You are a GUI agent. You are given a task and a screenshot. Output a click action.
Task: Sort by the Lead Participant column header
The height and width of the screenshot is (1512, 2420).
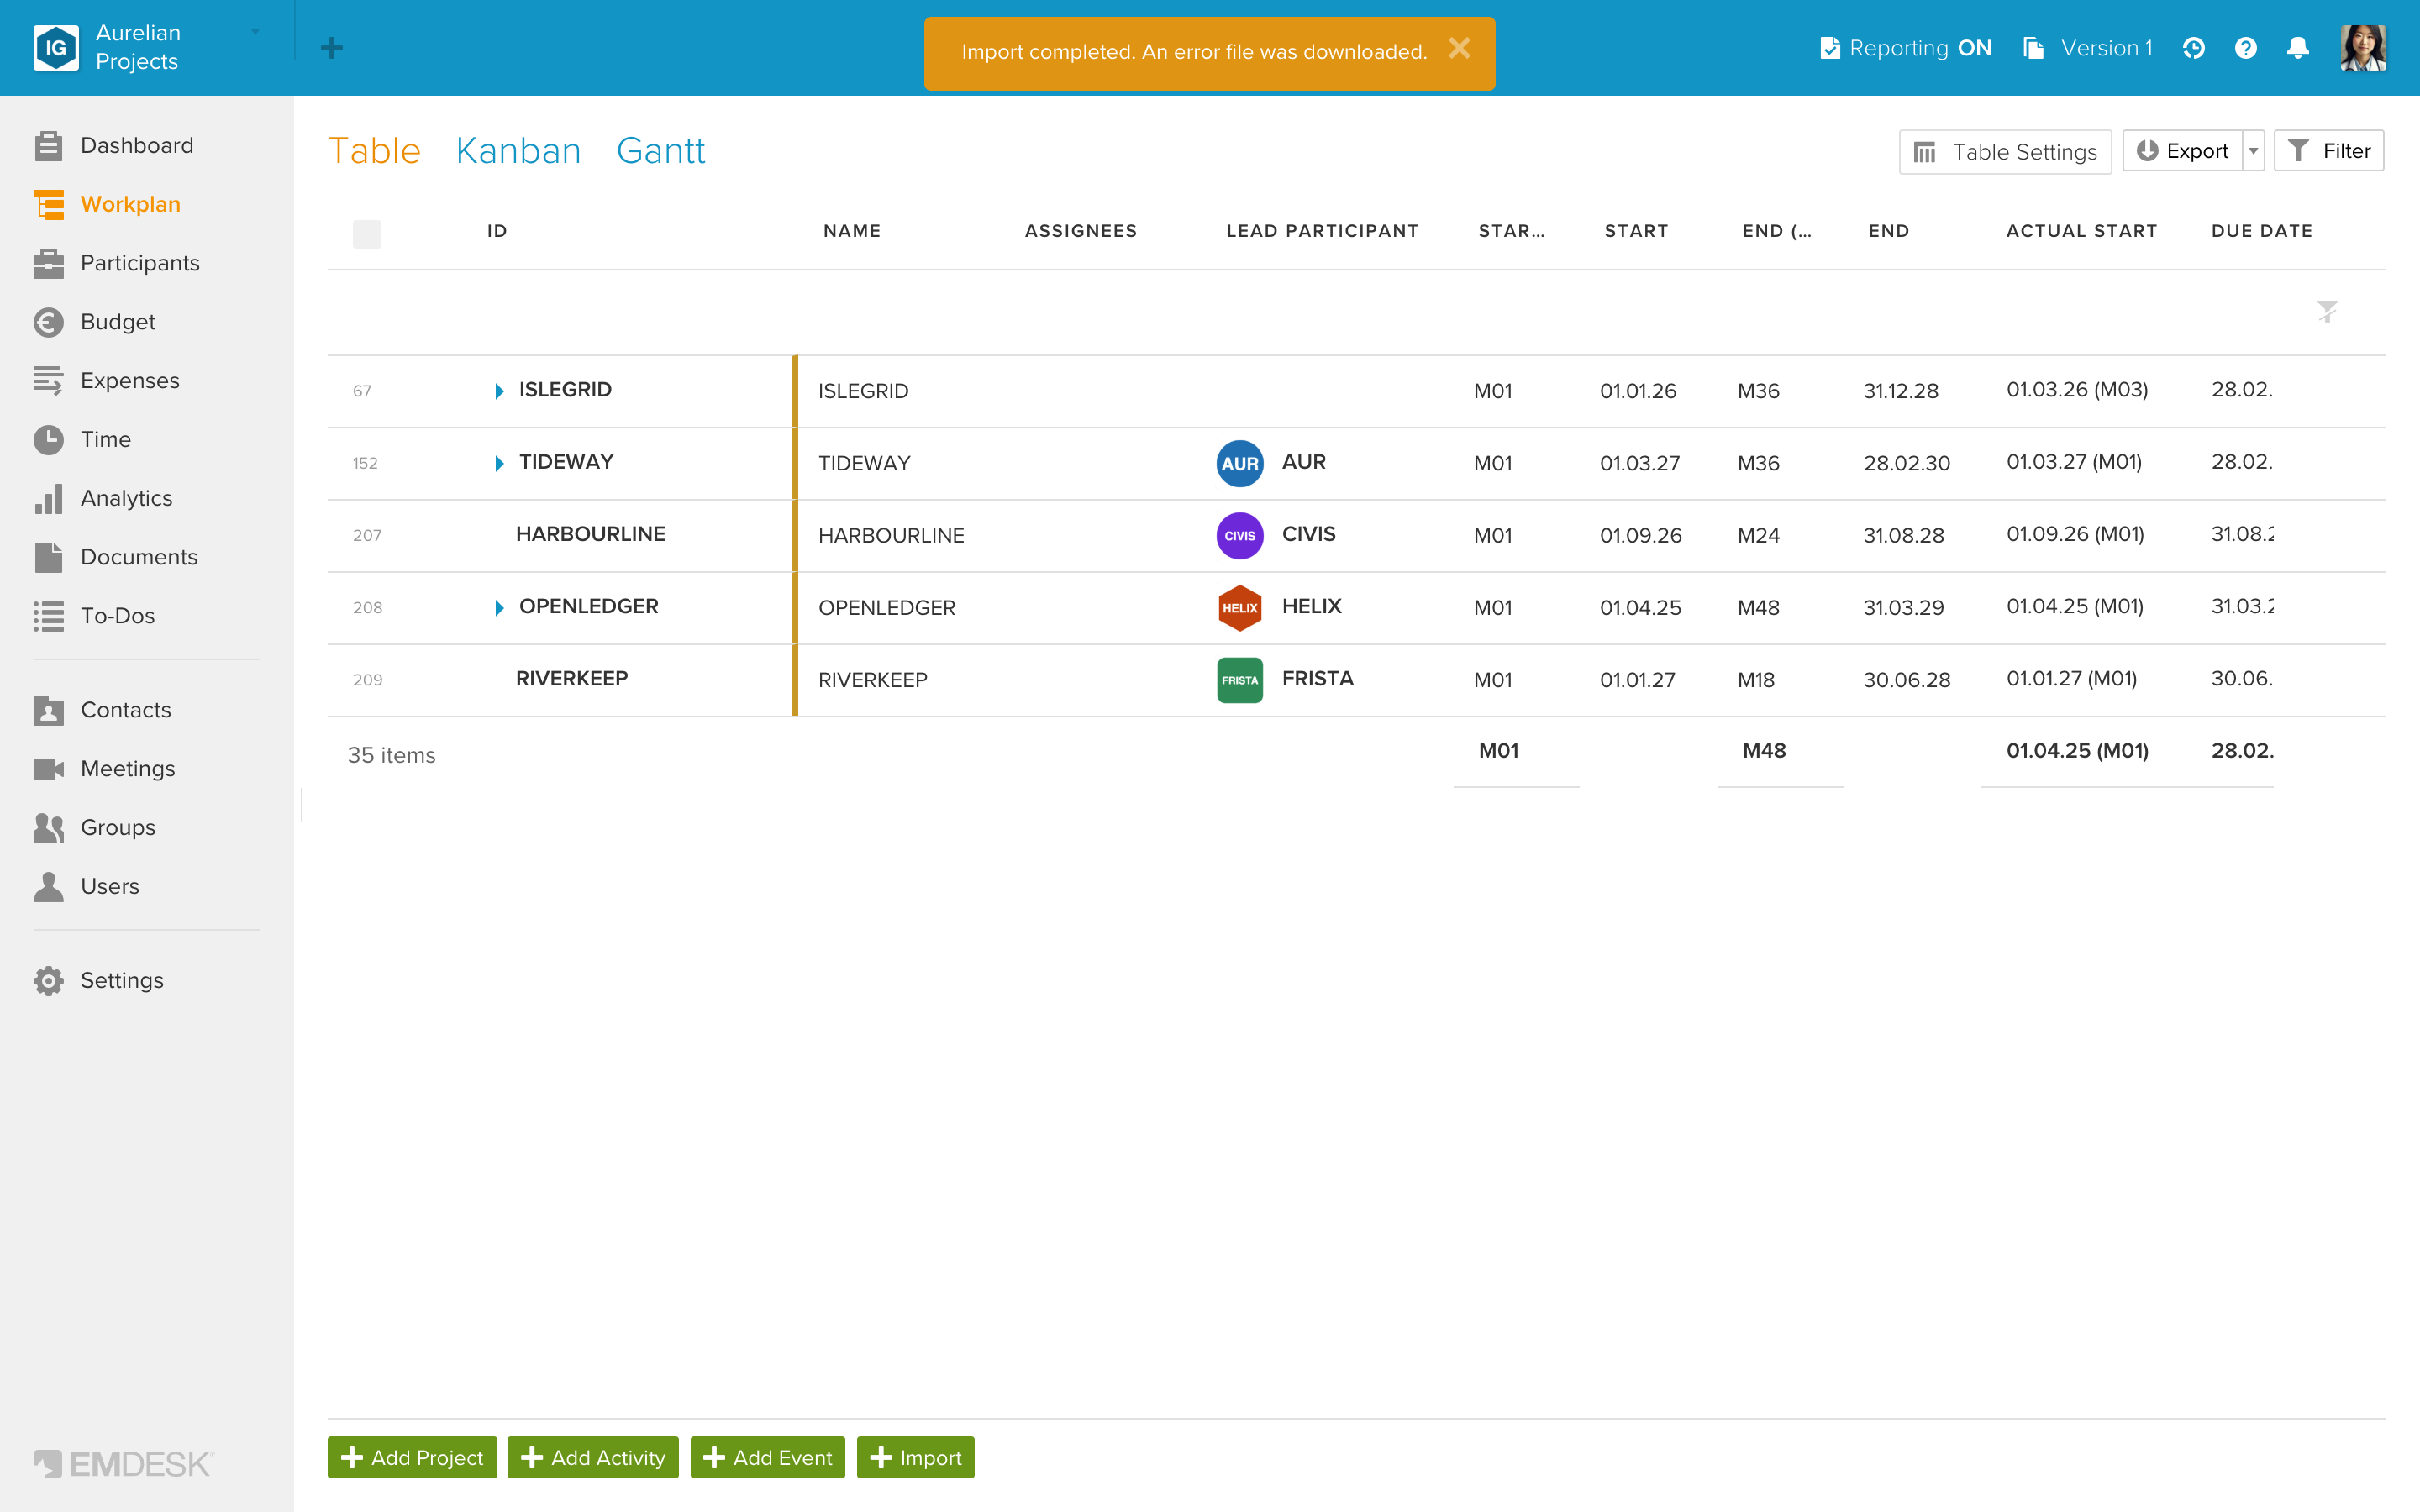click(x=1322, y=231)
